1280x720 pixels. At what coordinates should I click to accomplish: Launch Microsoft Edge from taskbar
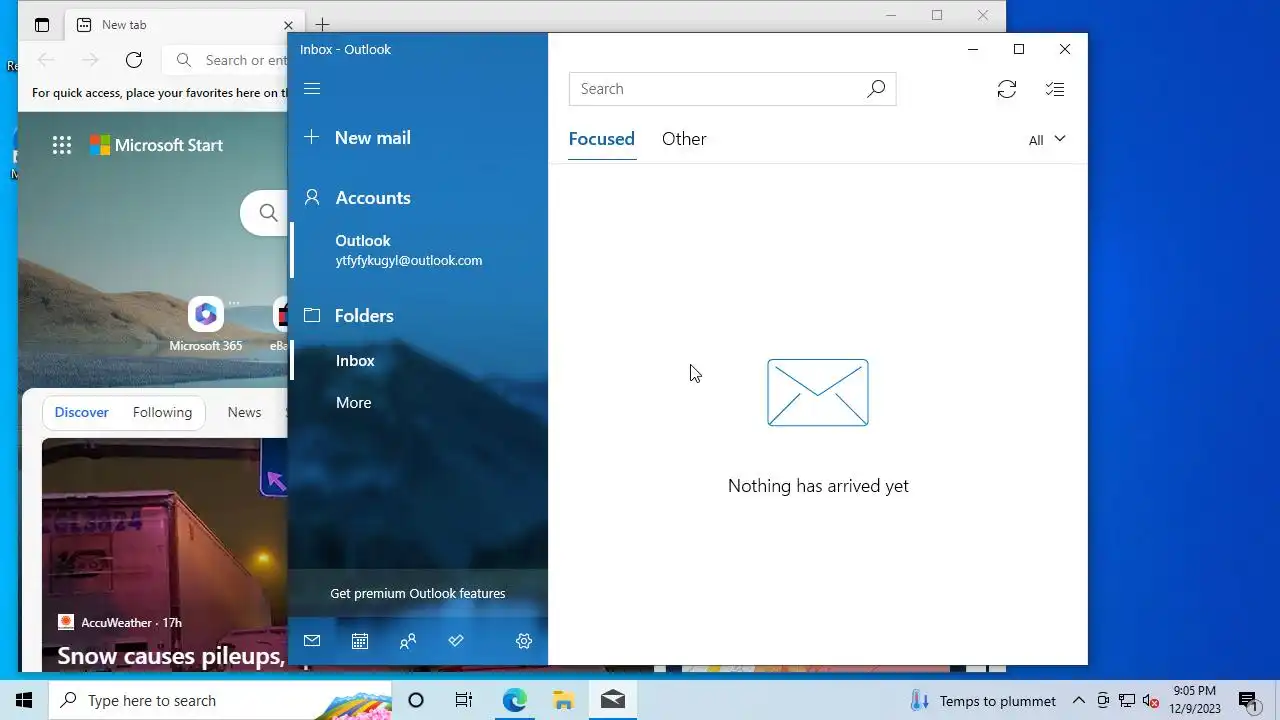pyautogui.click(x=514, y=700)
